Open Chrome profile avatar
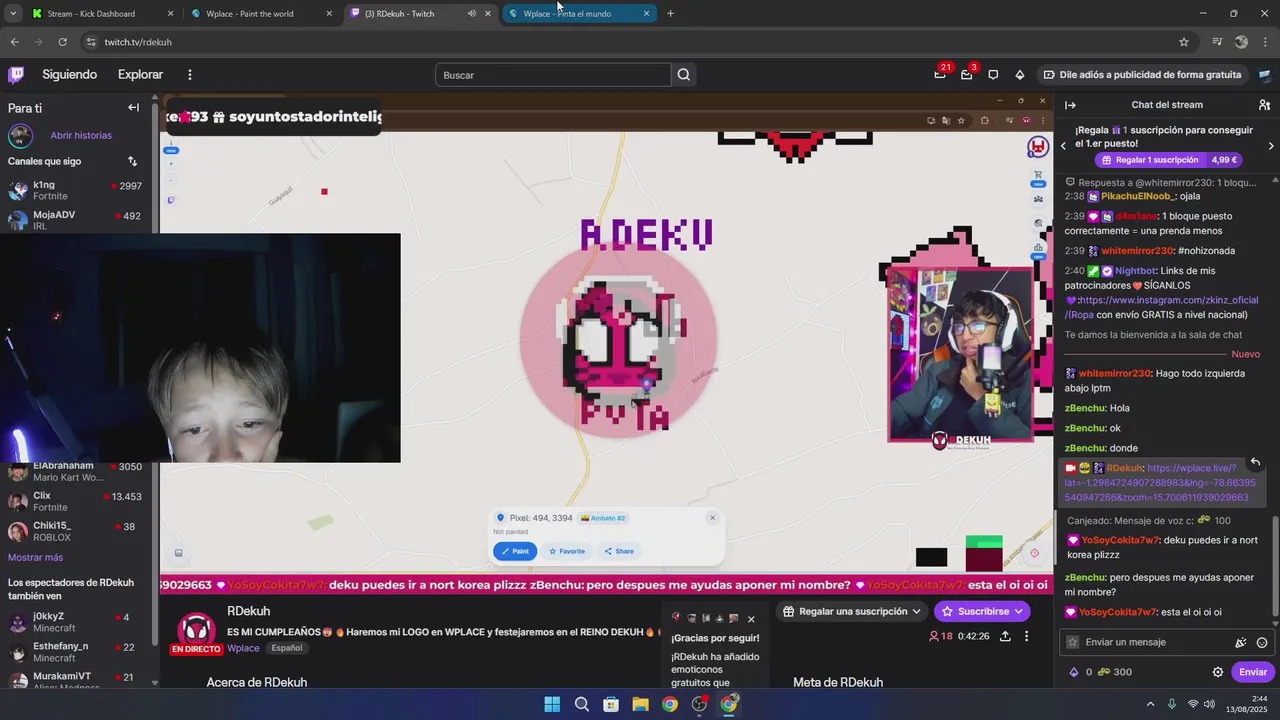This screenshot has width=1280, height=720. (1241, 42)
